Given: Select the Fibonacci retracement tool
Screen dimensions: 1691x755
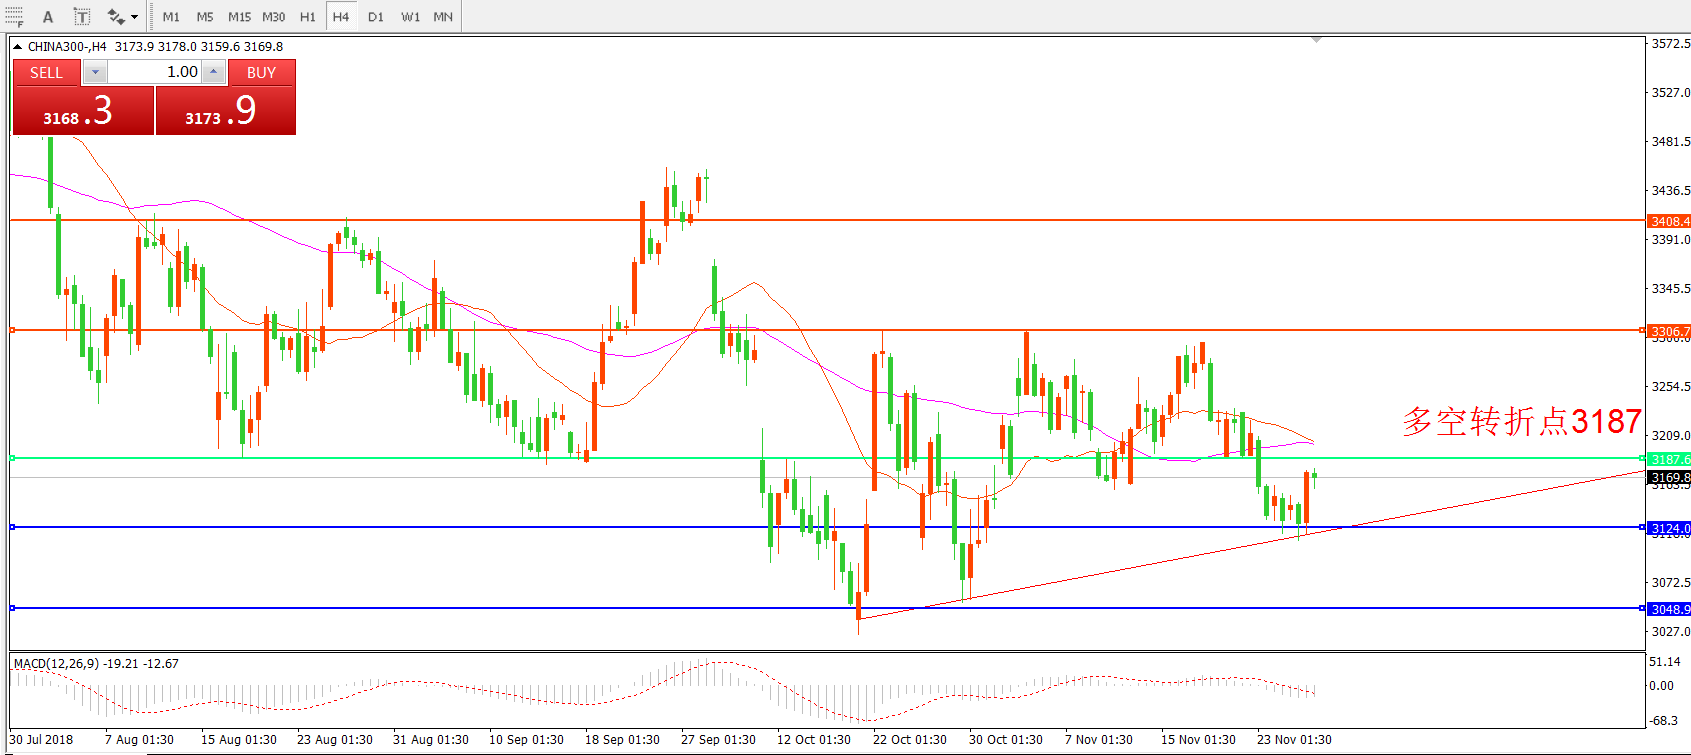Looking at the screenshot, I should 14,16.
